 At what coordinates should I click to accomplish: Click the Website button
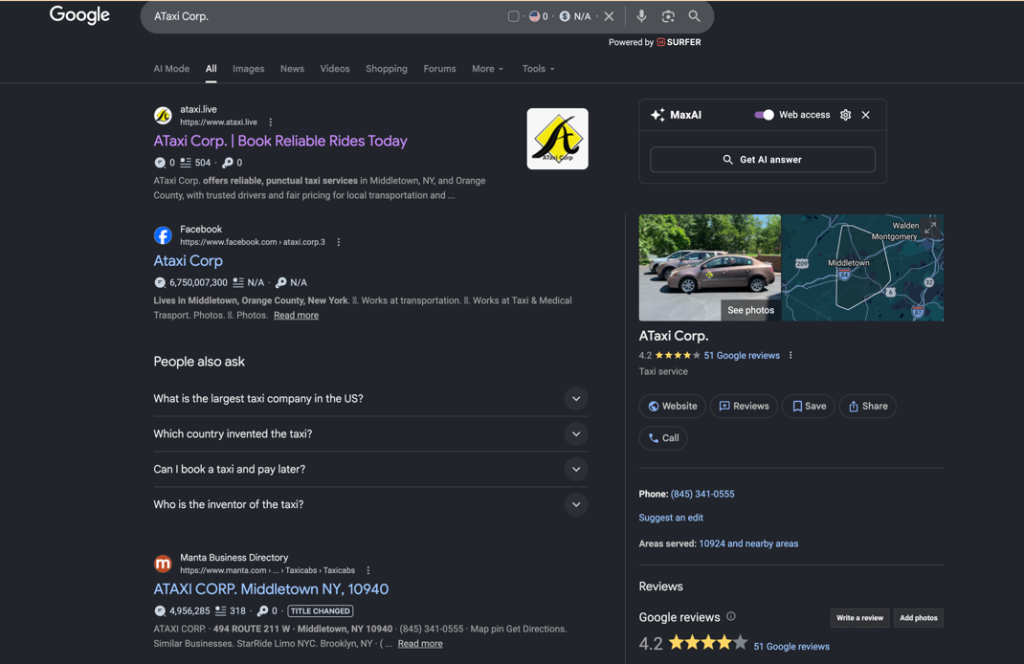672,406
